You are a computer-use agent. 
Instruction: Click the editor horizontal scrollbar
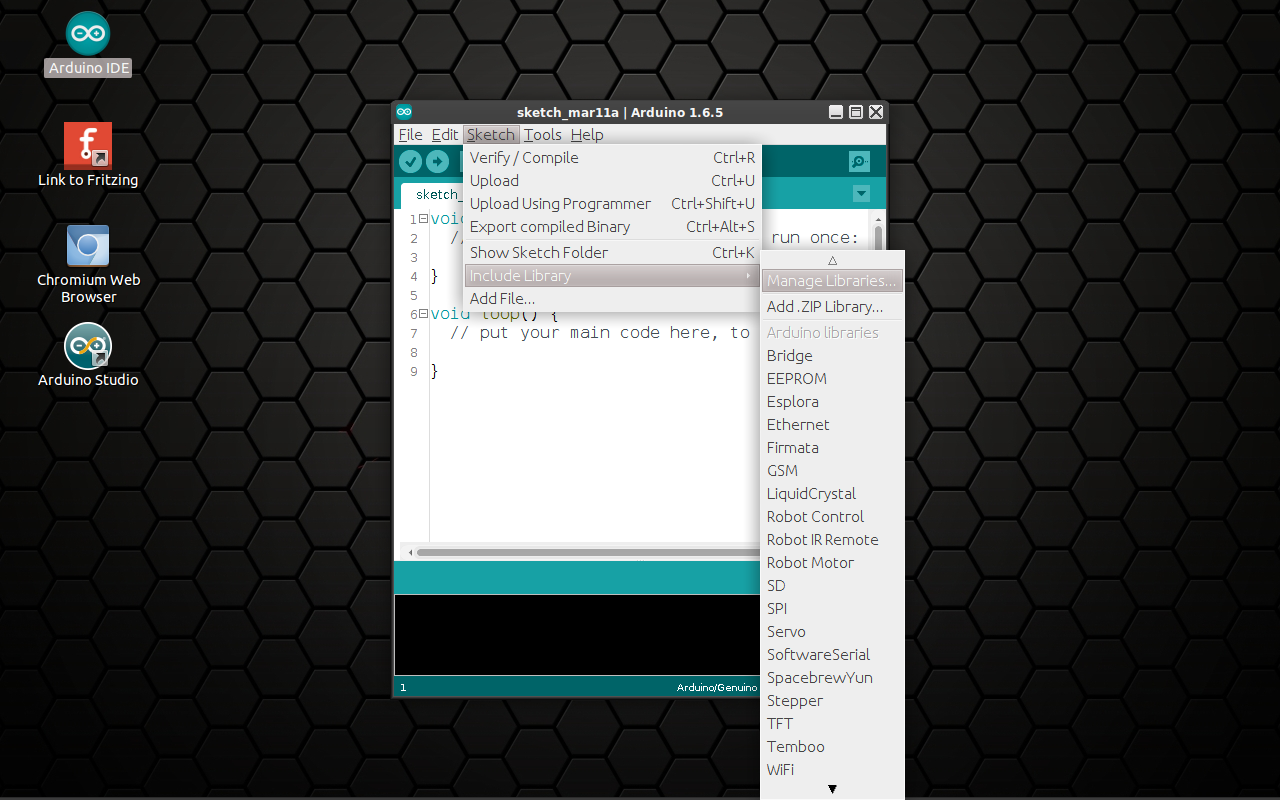[588, 552]
